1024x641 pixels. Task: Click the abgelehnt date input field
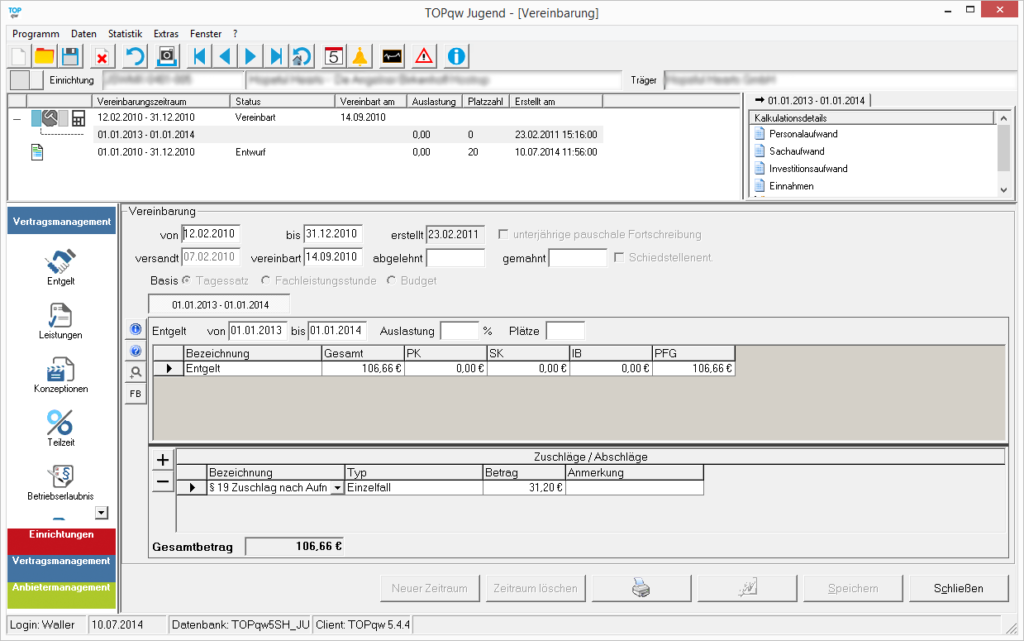point(455,258)
